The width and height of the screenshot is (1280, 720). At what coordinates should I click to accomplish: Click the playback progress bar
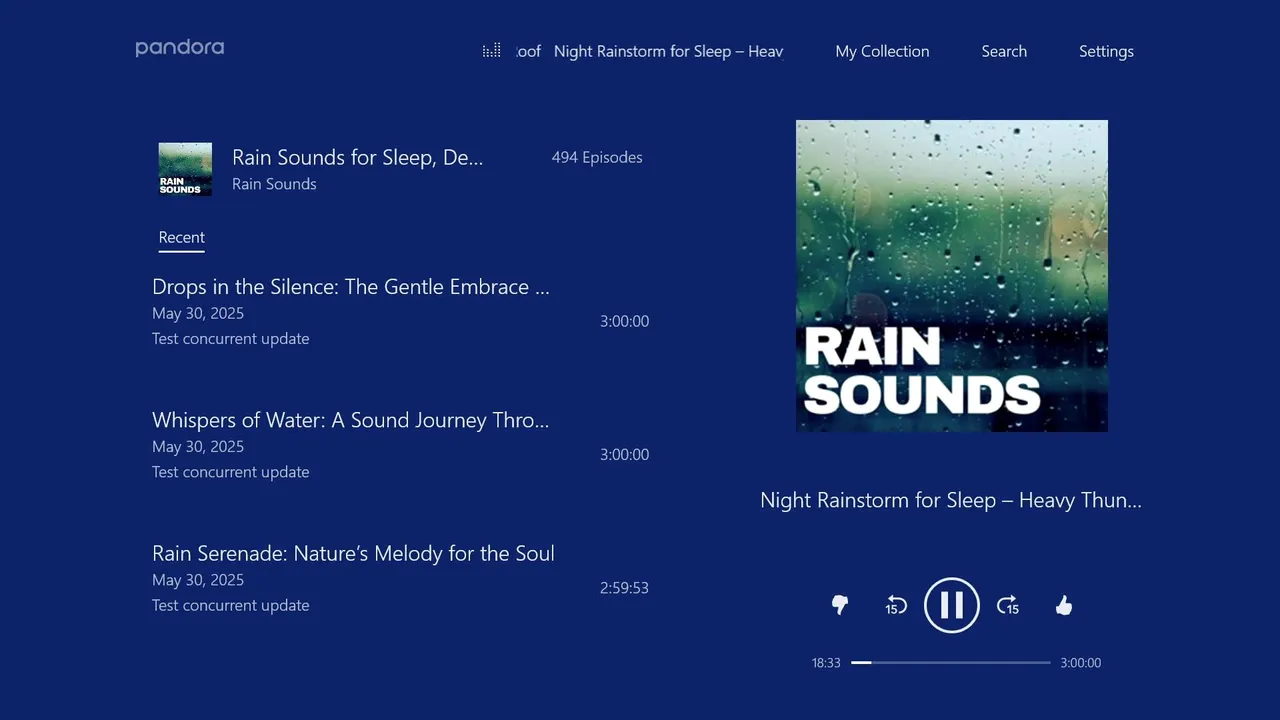951,662
